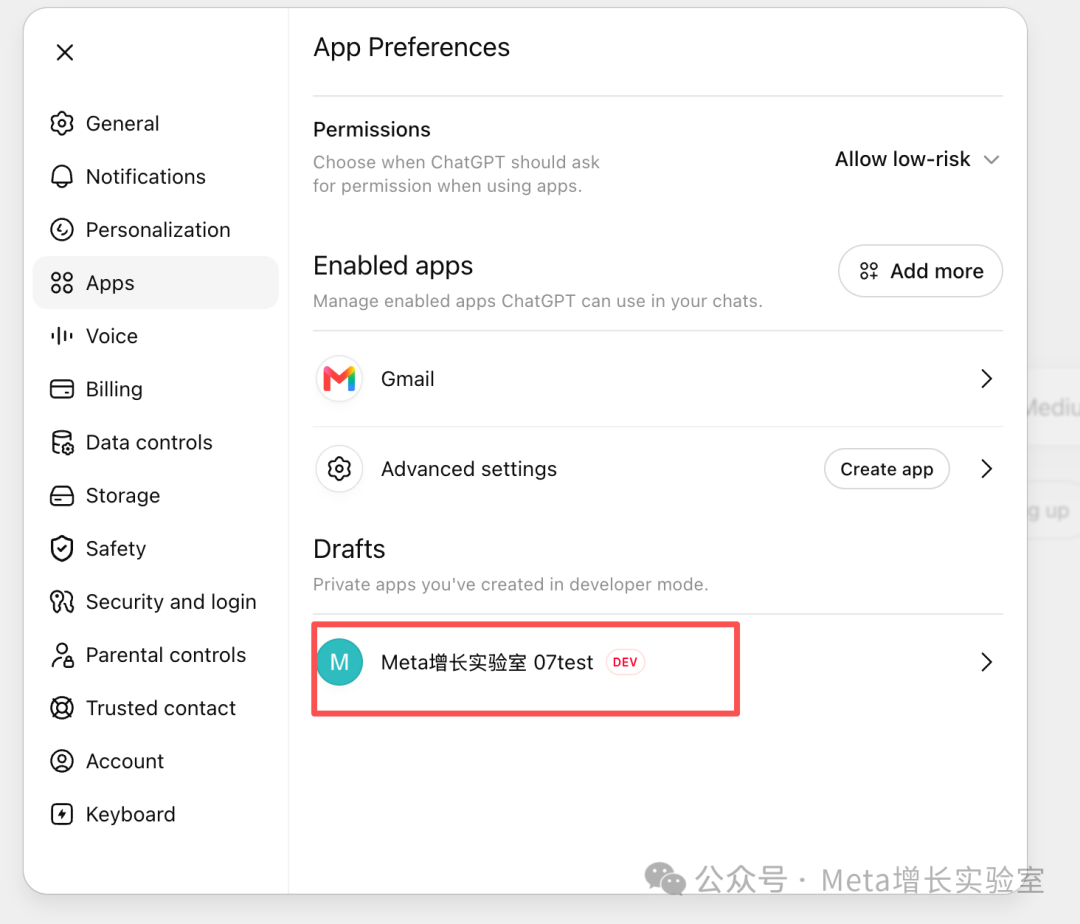Click the Create app button
The height and width of the screenshot is (924, 1080).
click(887, 469)
